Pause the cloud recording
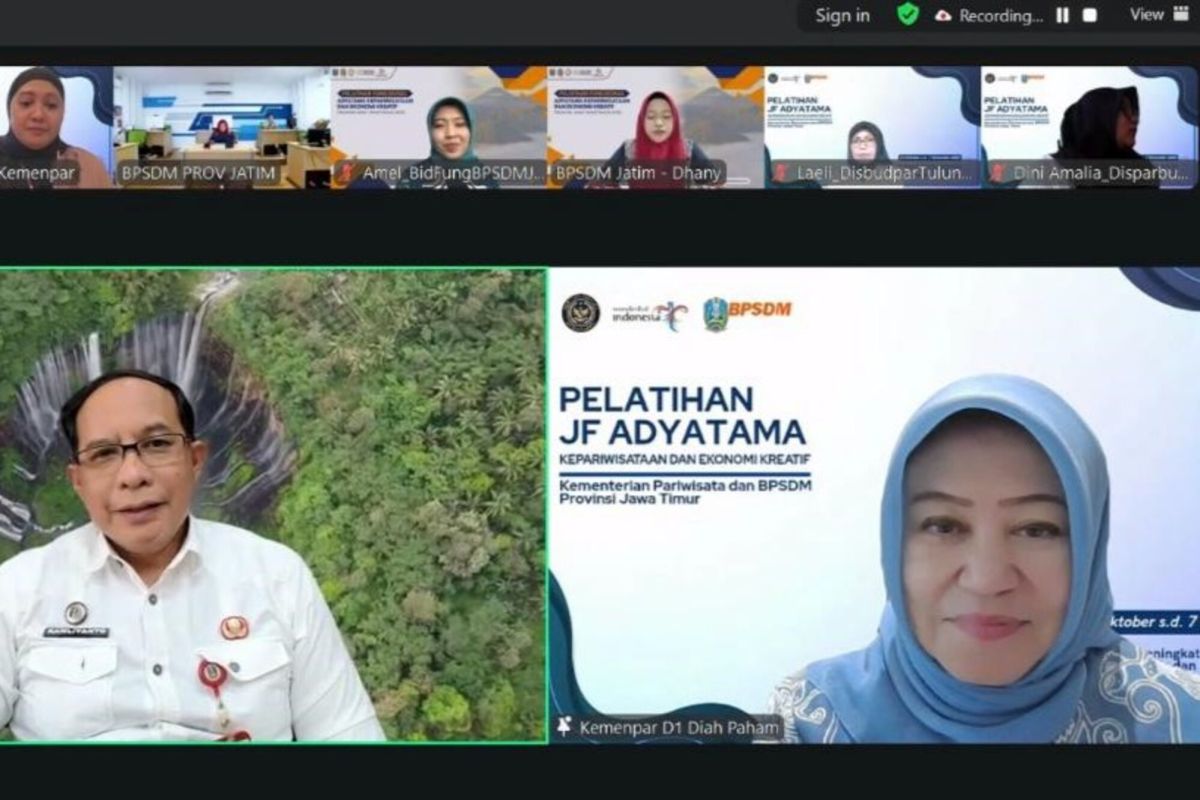Image resolution: width=1200 pixels, height=800 pixels. [x=1062, y=14]
